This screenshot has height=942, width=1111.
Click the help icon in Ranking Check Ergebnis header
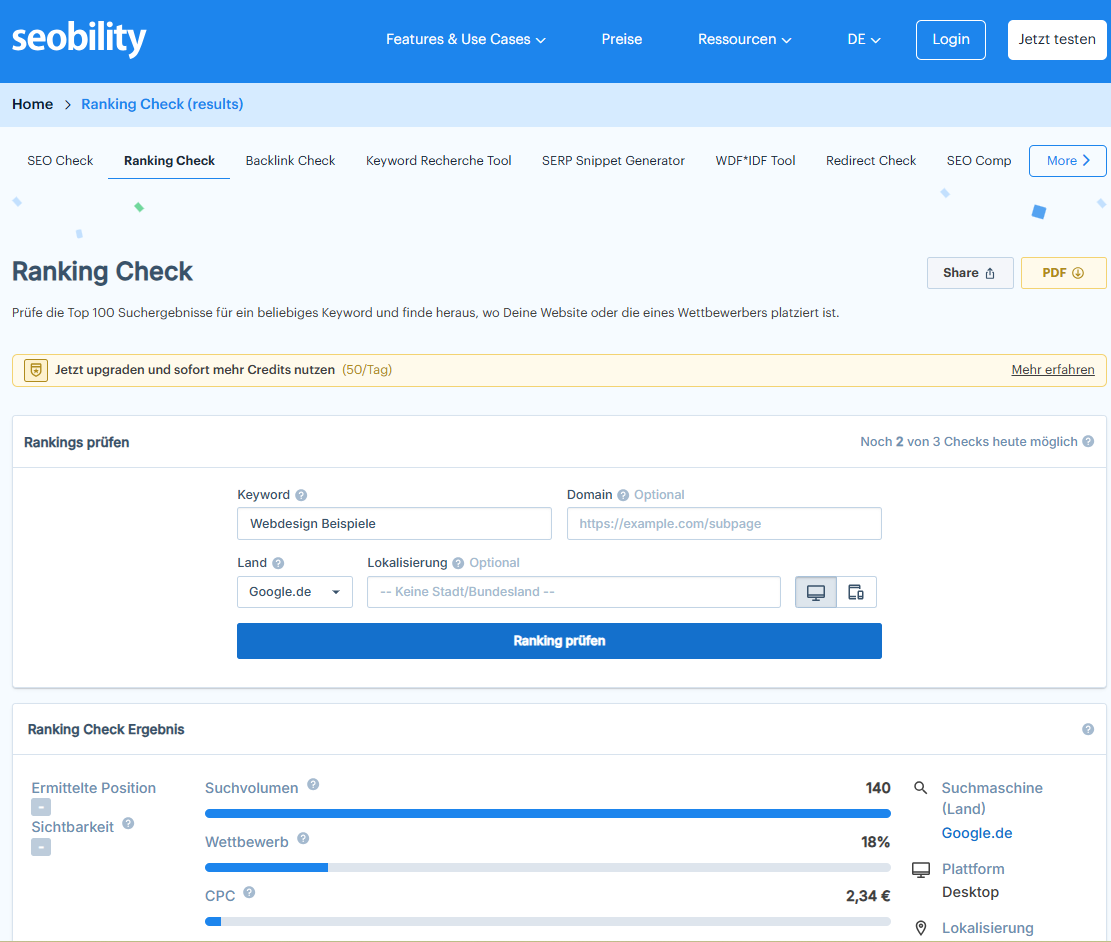click(x=1088, y=729)
